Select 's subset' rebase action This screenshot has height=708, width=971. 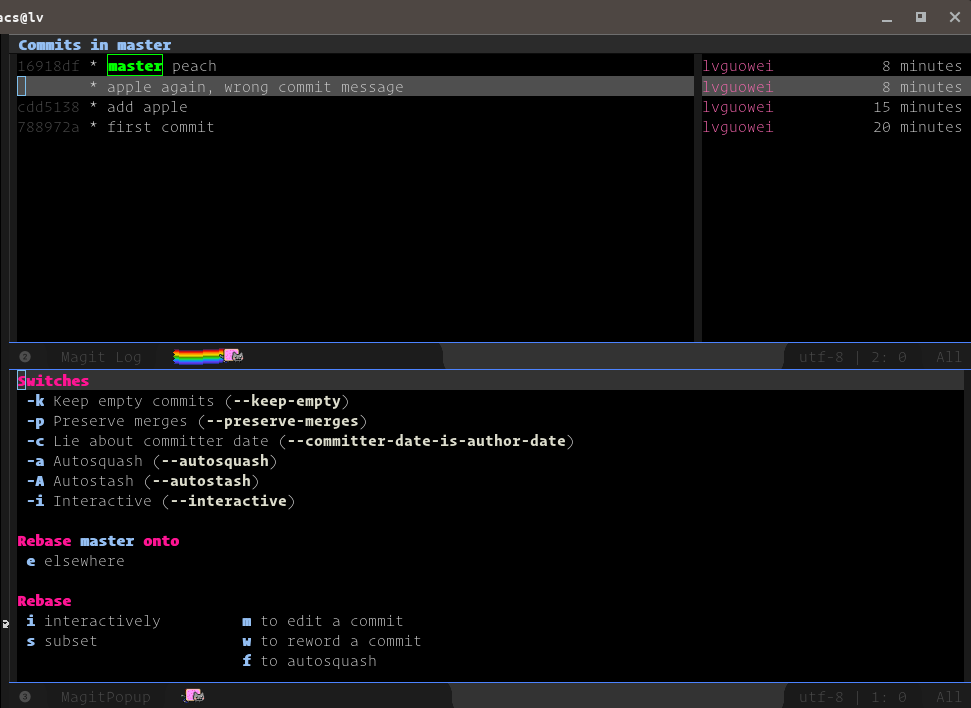tap(62, 641)
